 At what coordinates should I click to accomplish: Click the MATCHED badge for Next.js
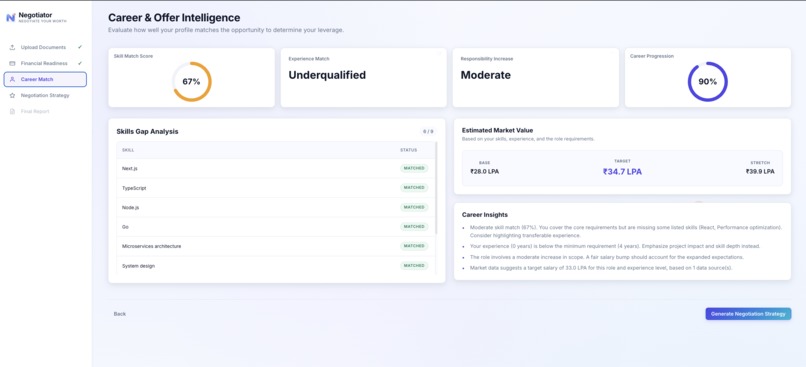point(414,169)
